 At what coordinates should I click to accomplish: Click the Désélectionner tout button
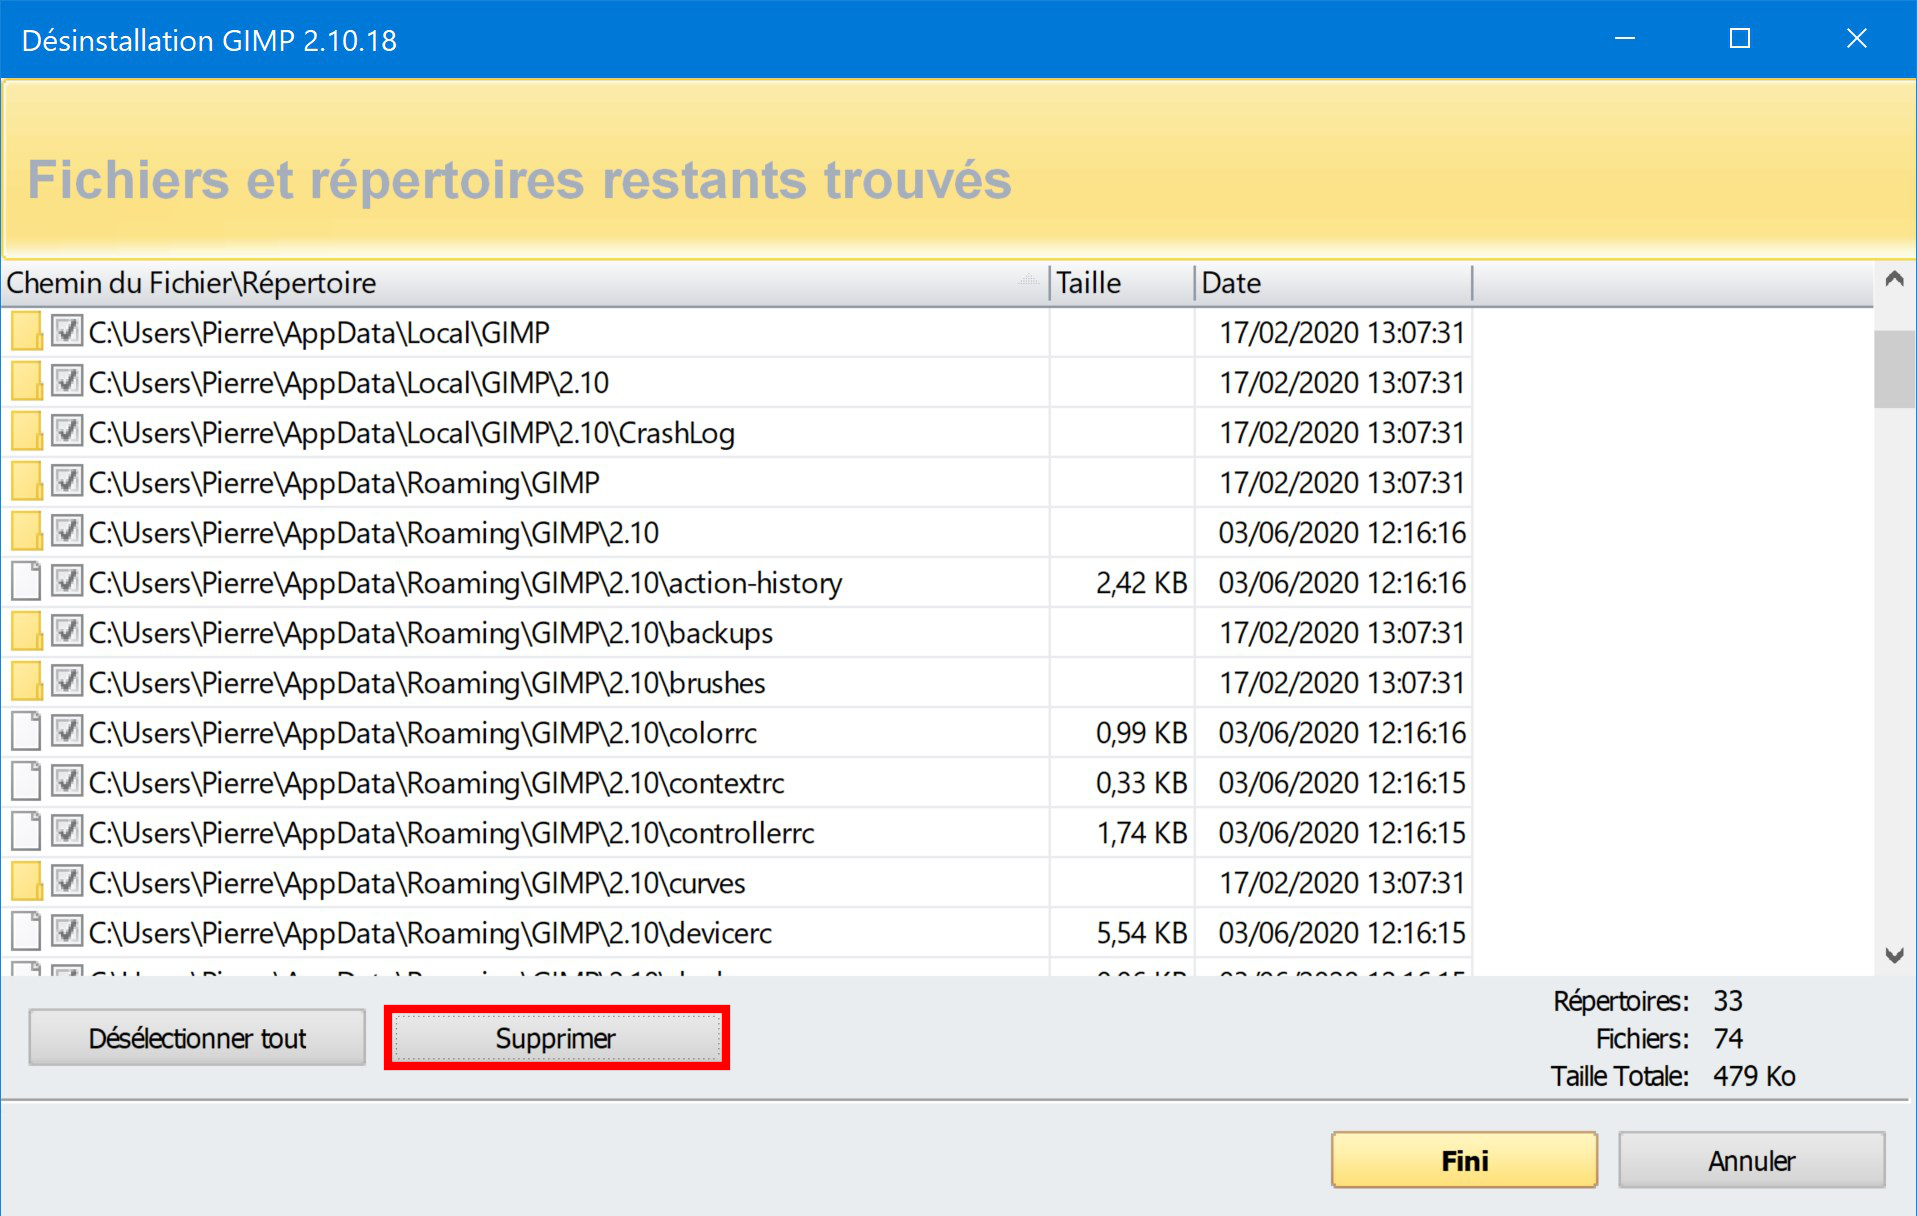point(197,1038)
